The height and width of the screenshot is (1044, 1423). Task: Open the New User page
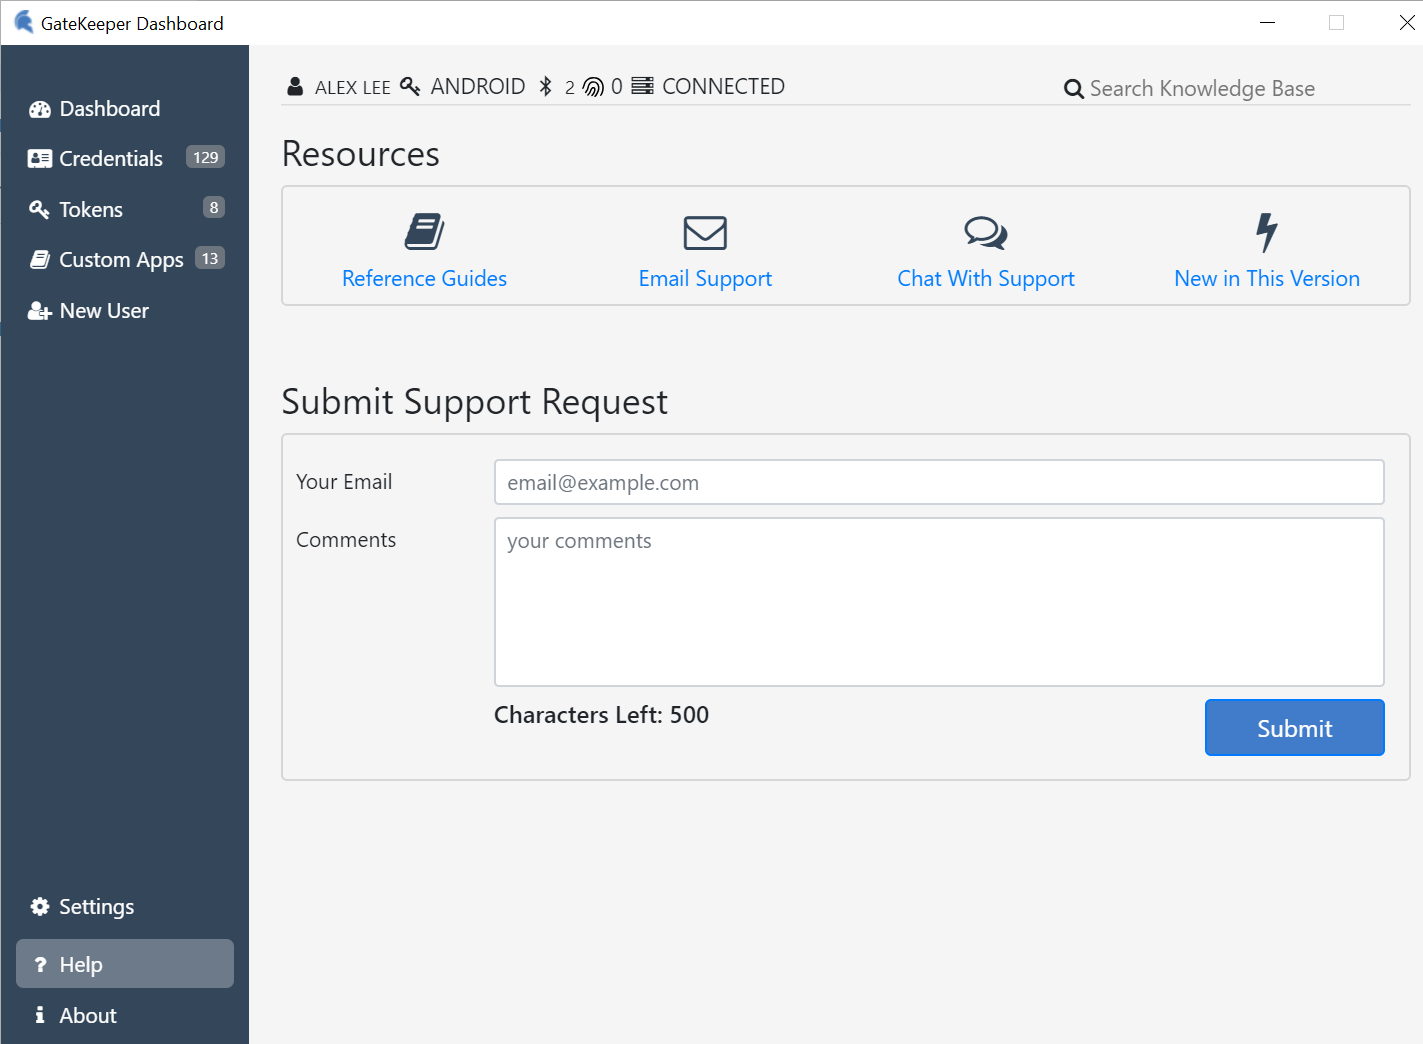(104, 311)
